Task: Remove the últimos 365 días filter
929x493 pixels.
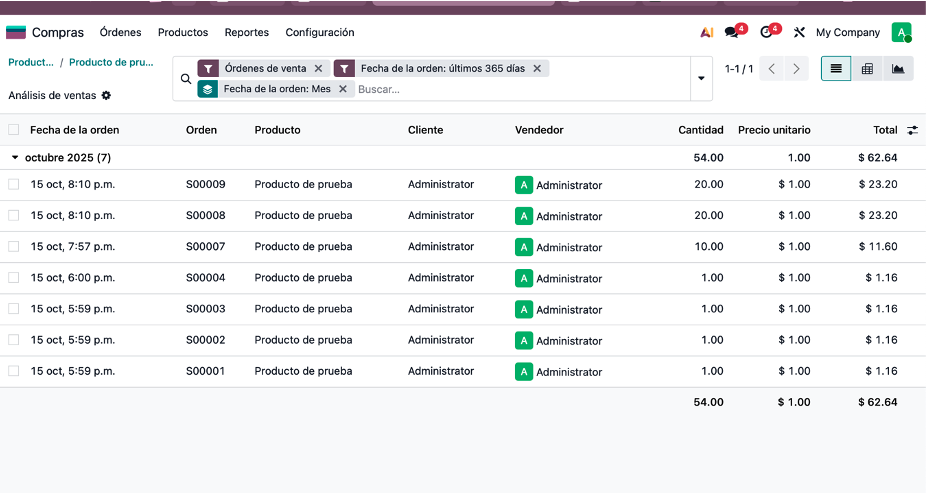Action: point(537,69)
